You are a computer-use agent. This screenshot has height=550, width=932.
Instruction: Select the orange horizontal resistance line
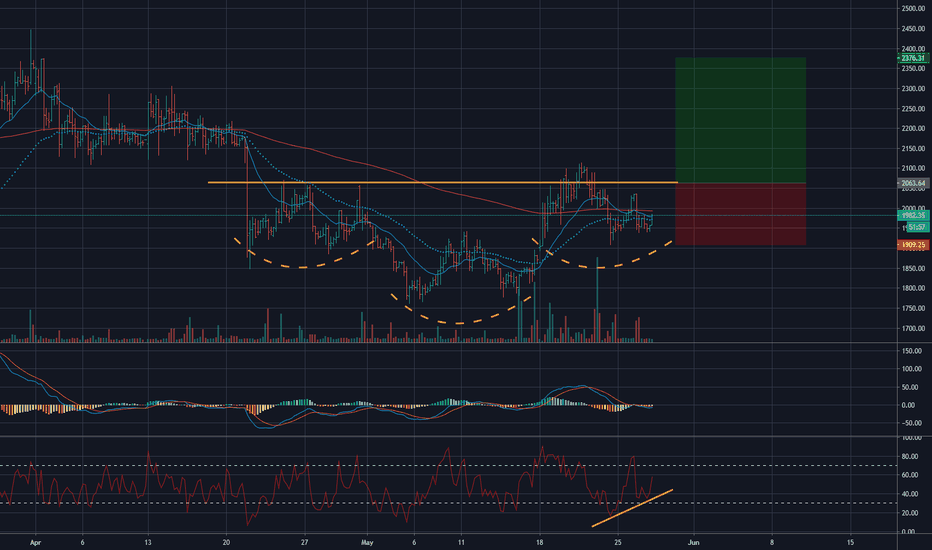pos(442,183)
